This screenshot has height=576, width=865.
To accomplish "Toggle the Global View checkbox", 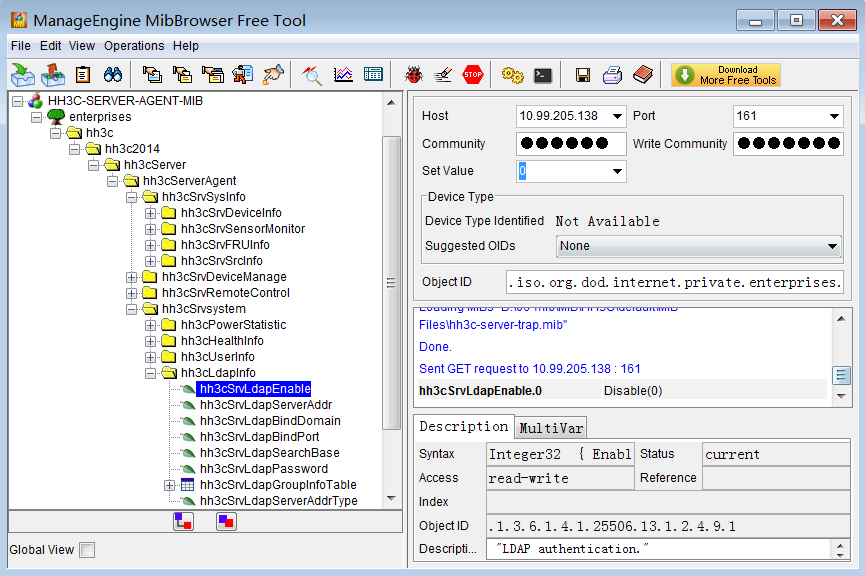I will [x=87, y=550].
